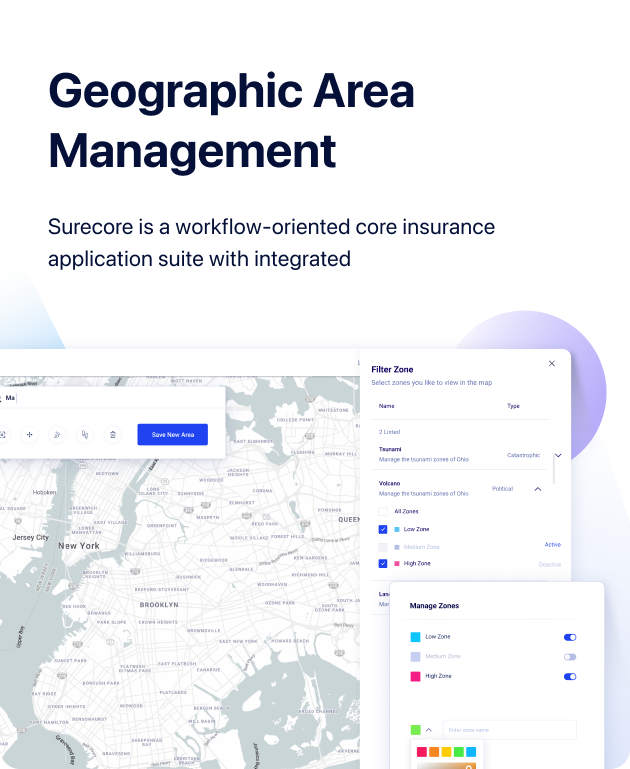Check the All Zones checkbox

[383, 511]
